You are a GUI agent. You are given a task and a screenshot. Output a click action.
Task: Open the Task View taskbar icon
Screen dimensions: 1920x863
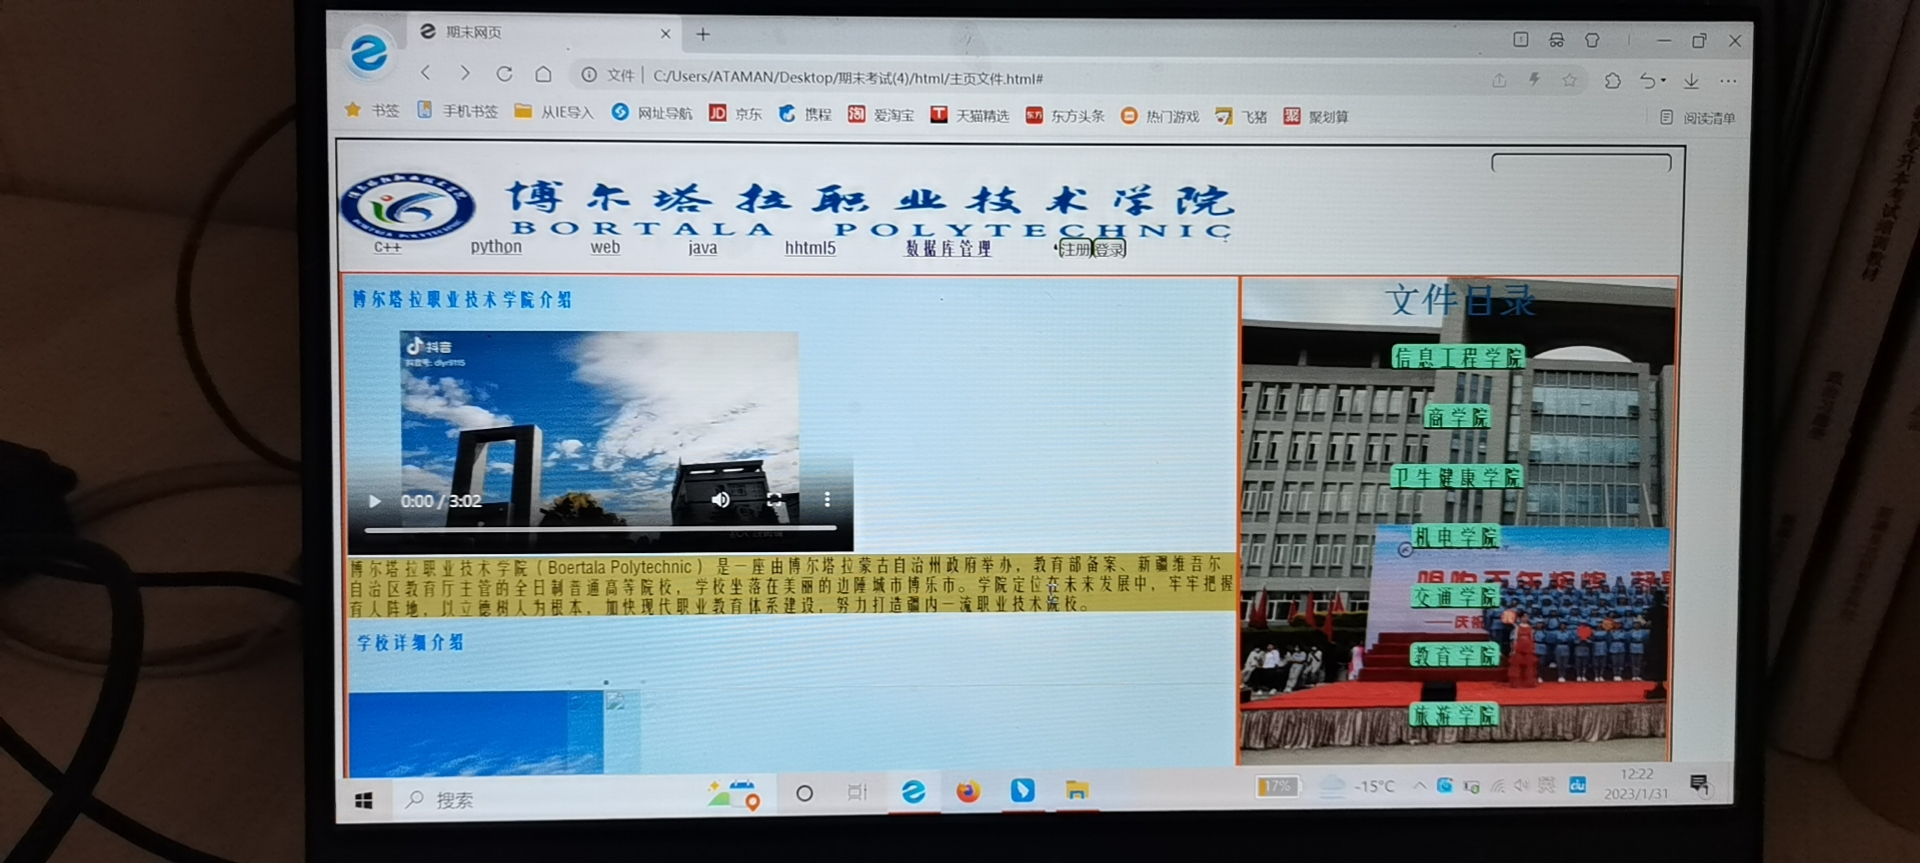(857, 792)
